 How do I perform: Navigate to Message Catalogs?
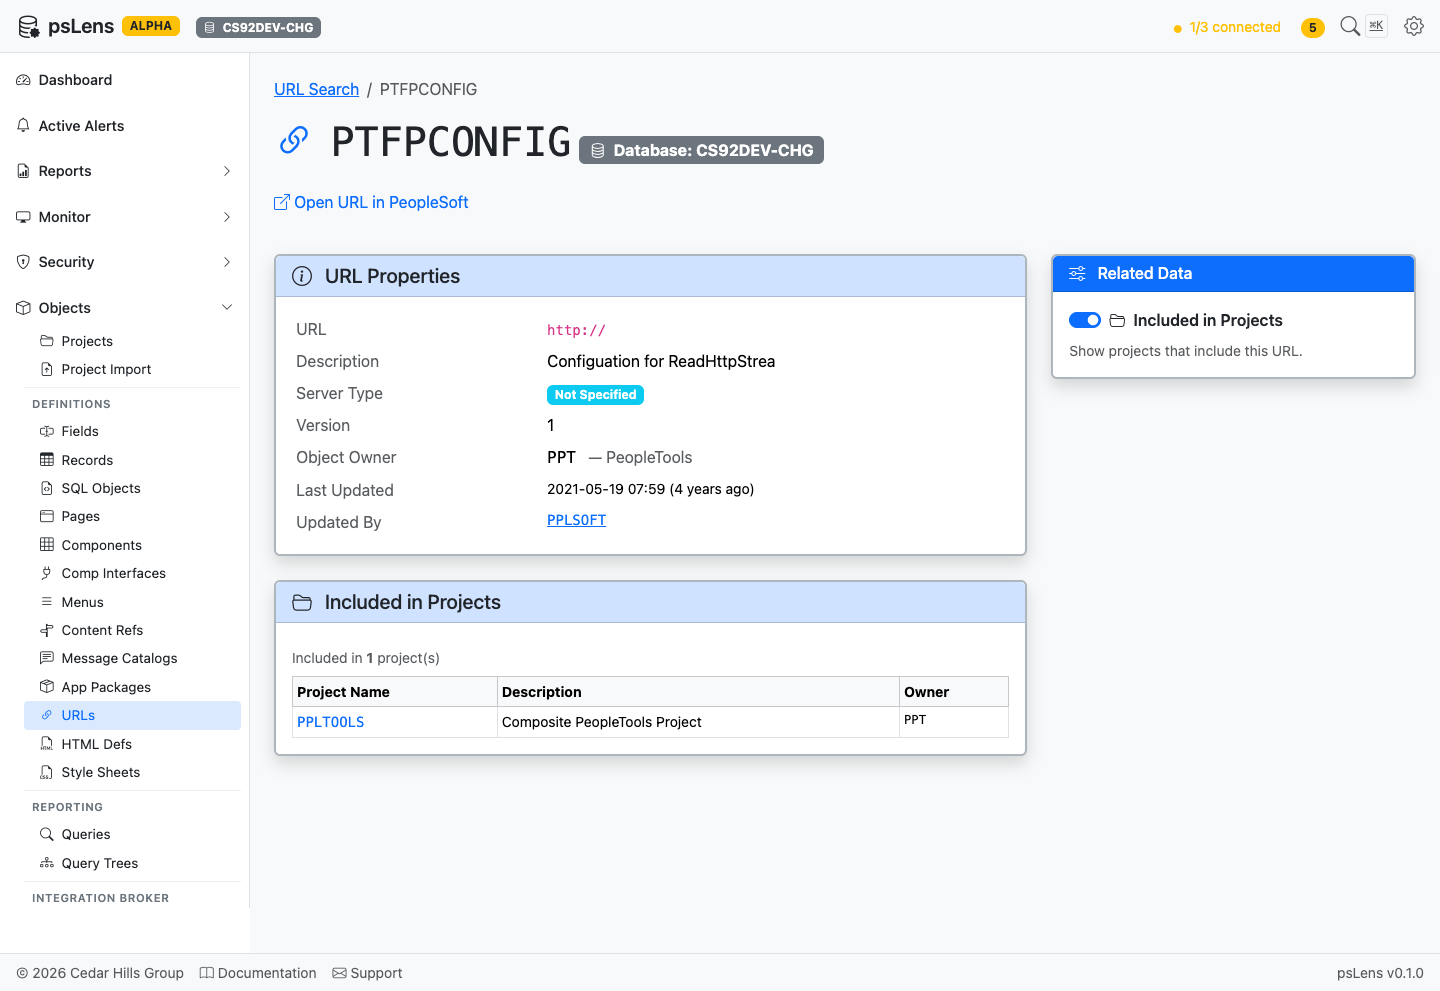tap(132, 658)
